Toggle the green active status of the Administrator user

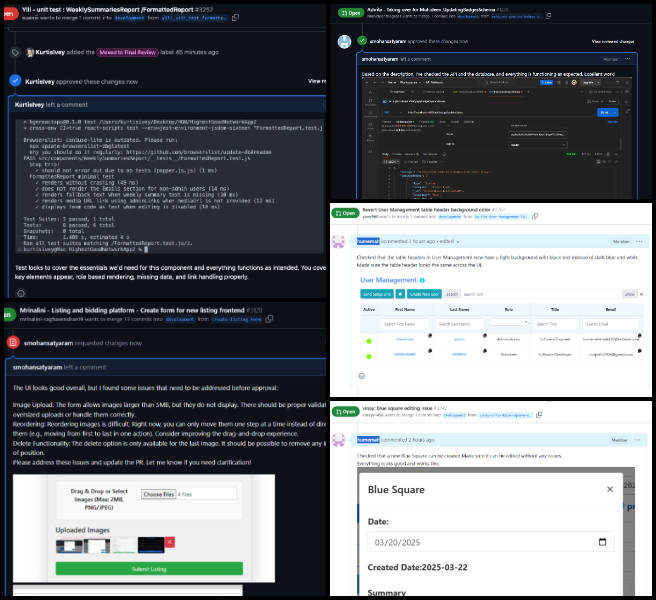(369, 341)
